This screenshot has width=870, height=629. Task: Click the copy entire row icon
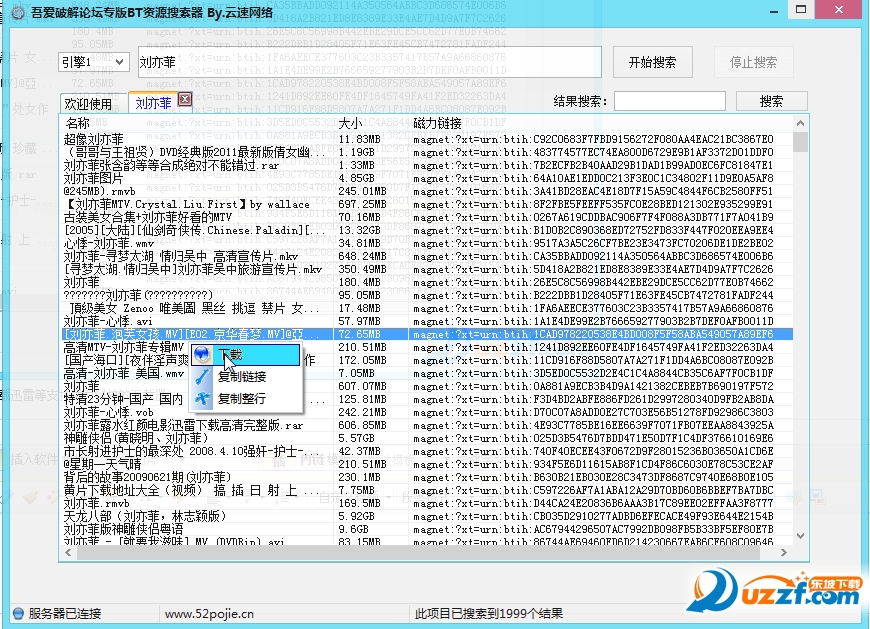point(202,398)
